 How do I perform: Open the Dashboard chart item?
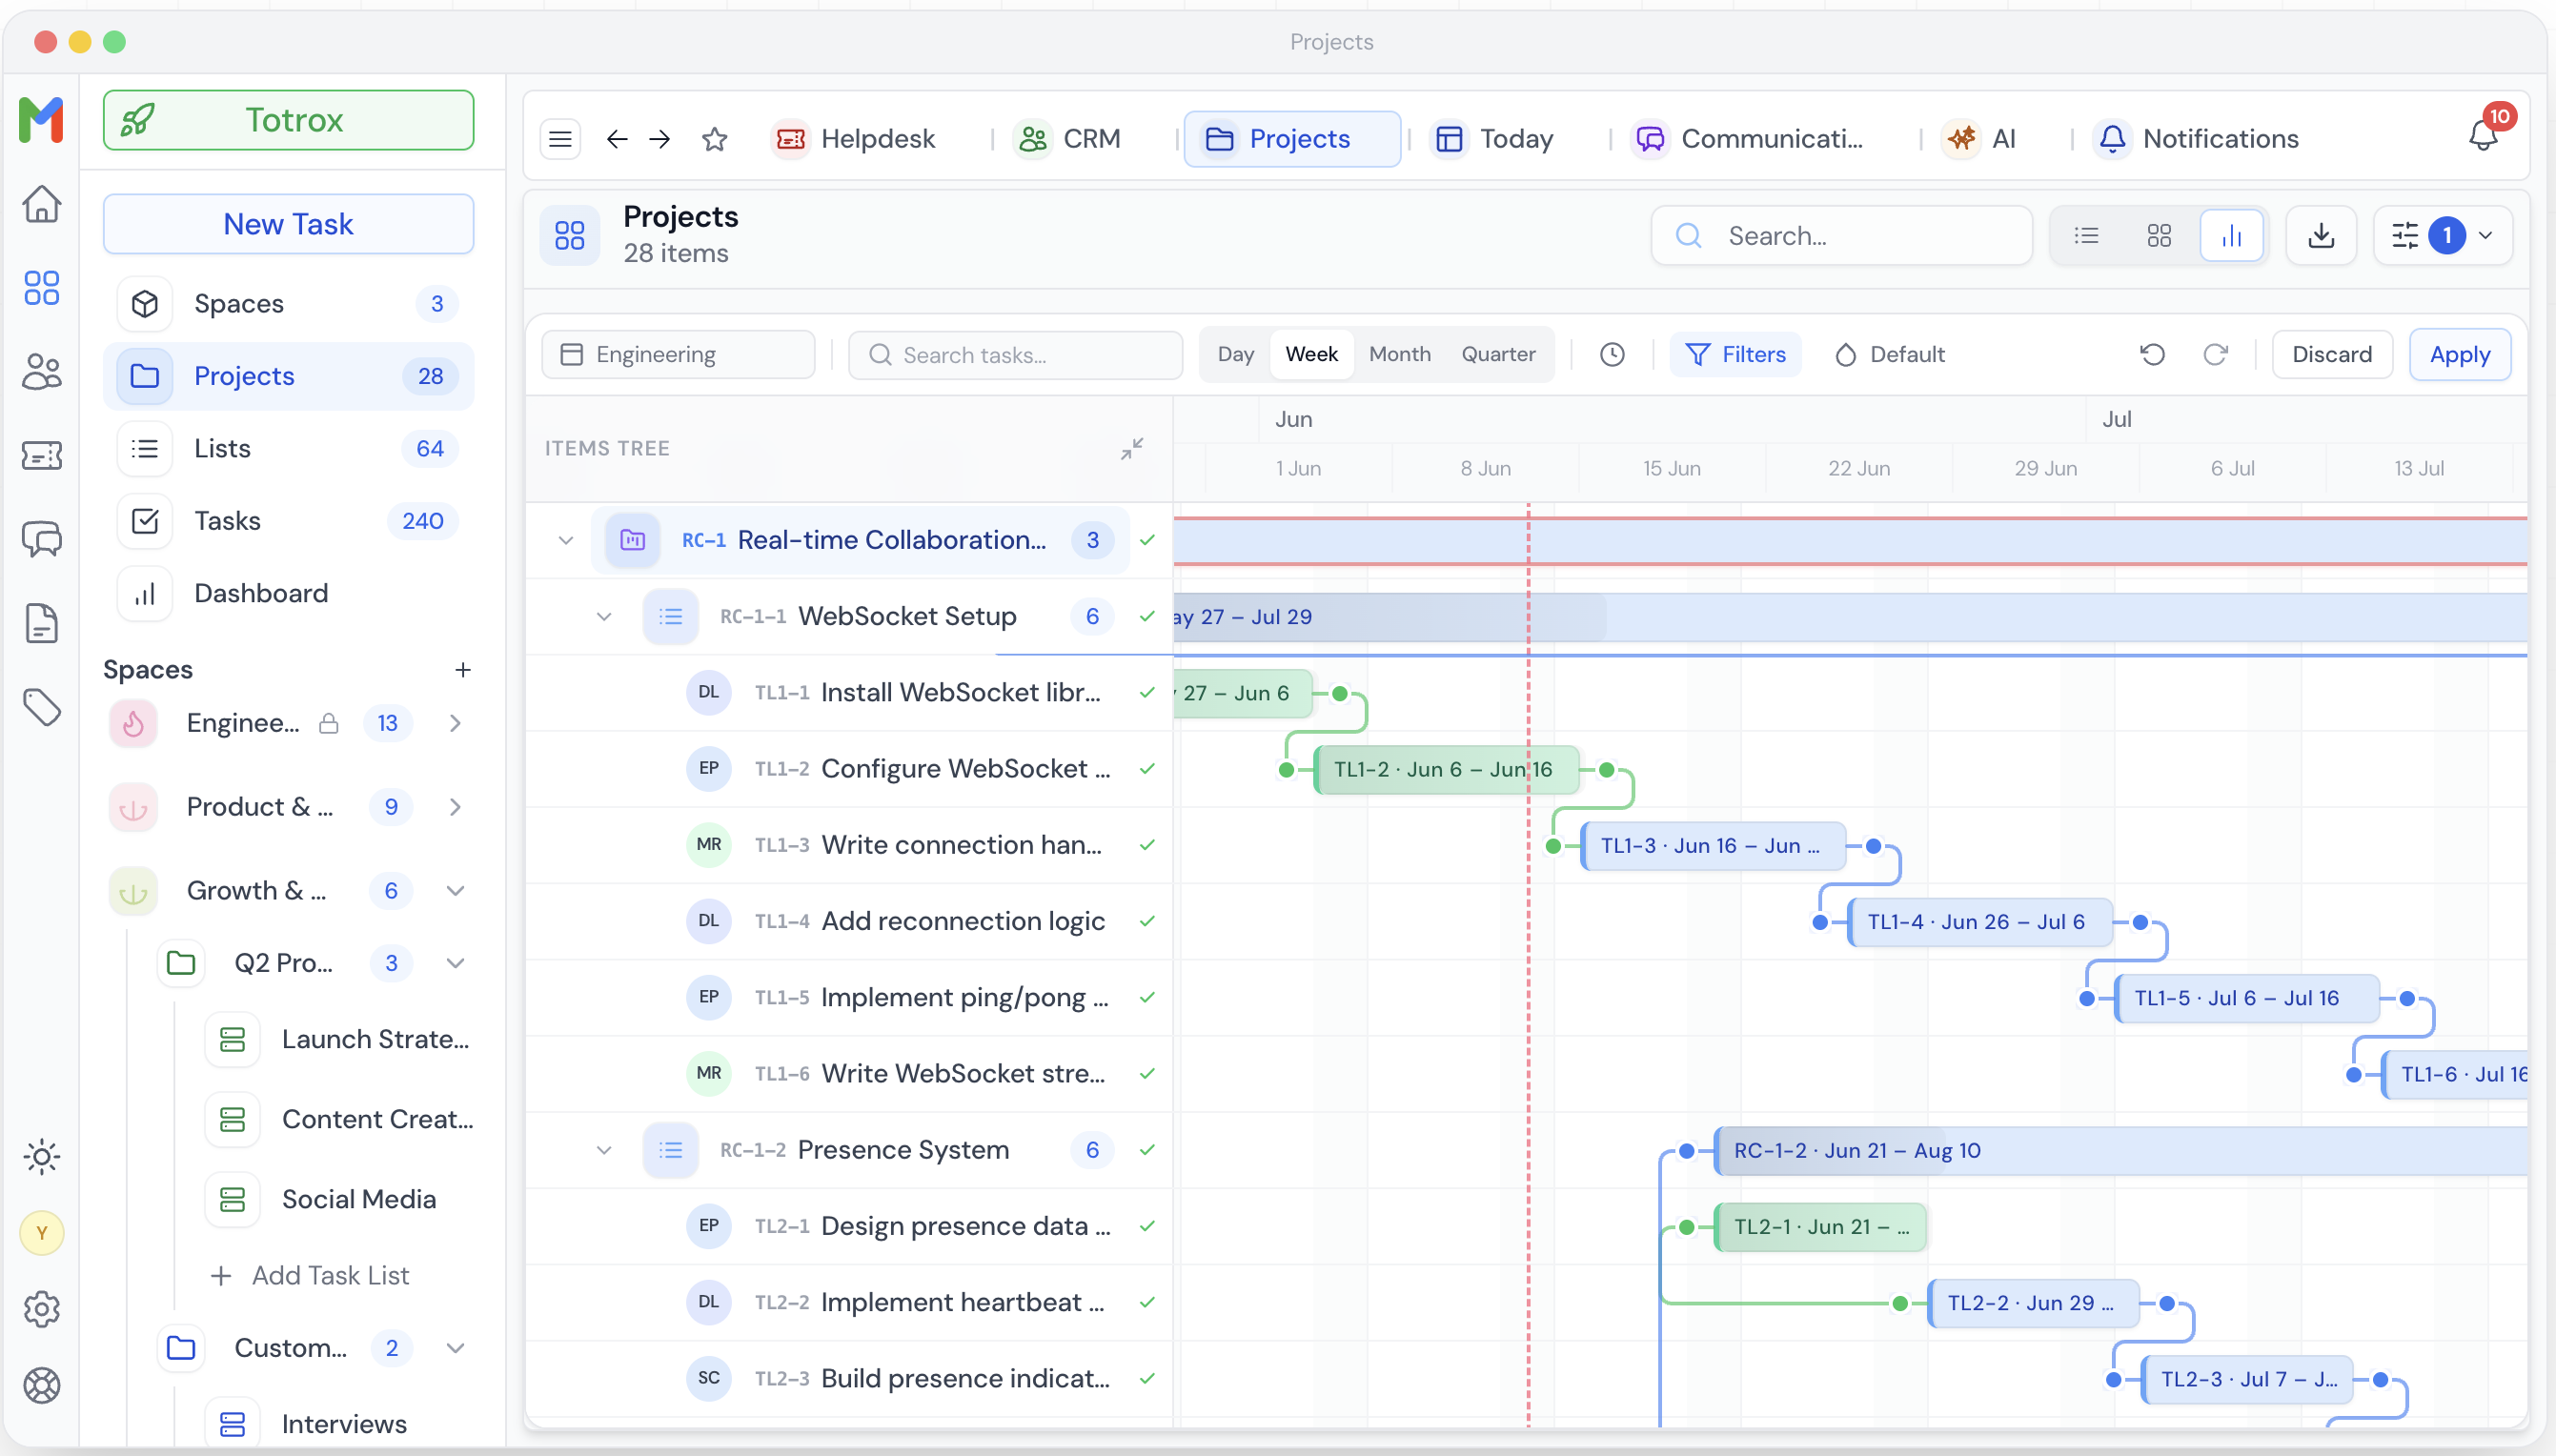288,593
